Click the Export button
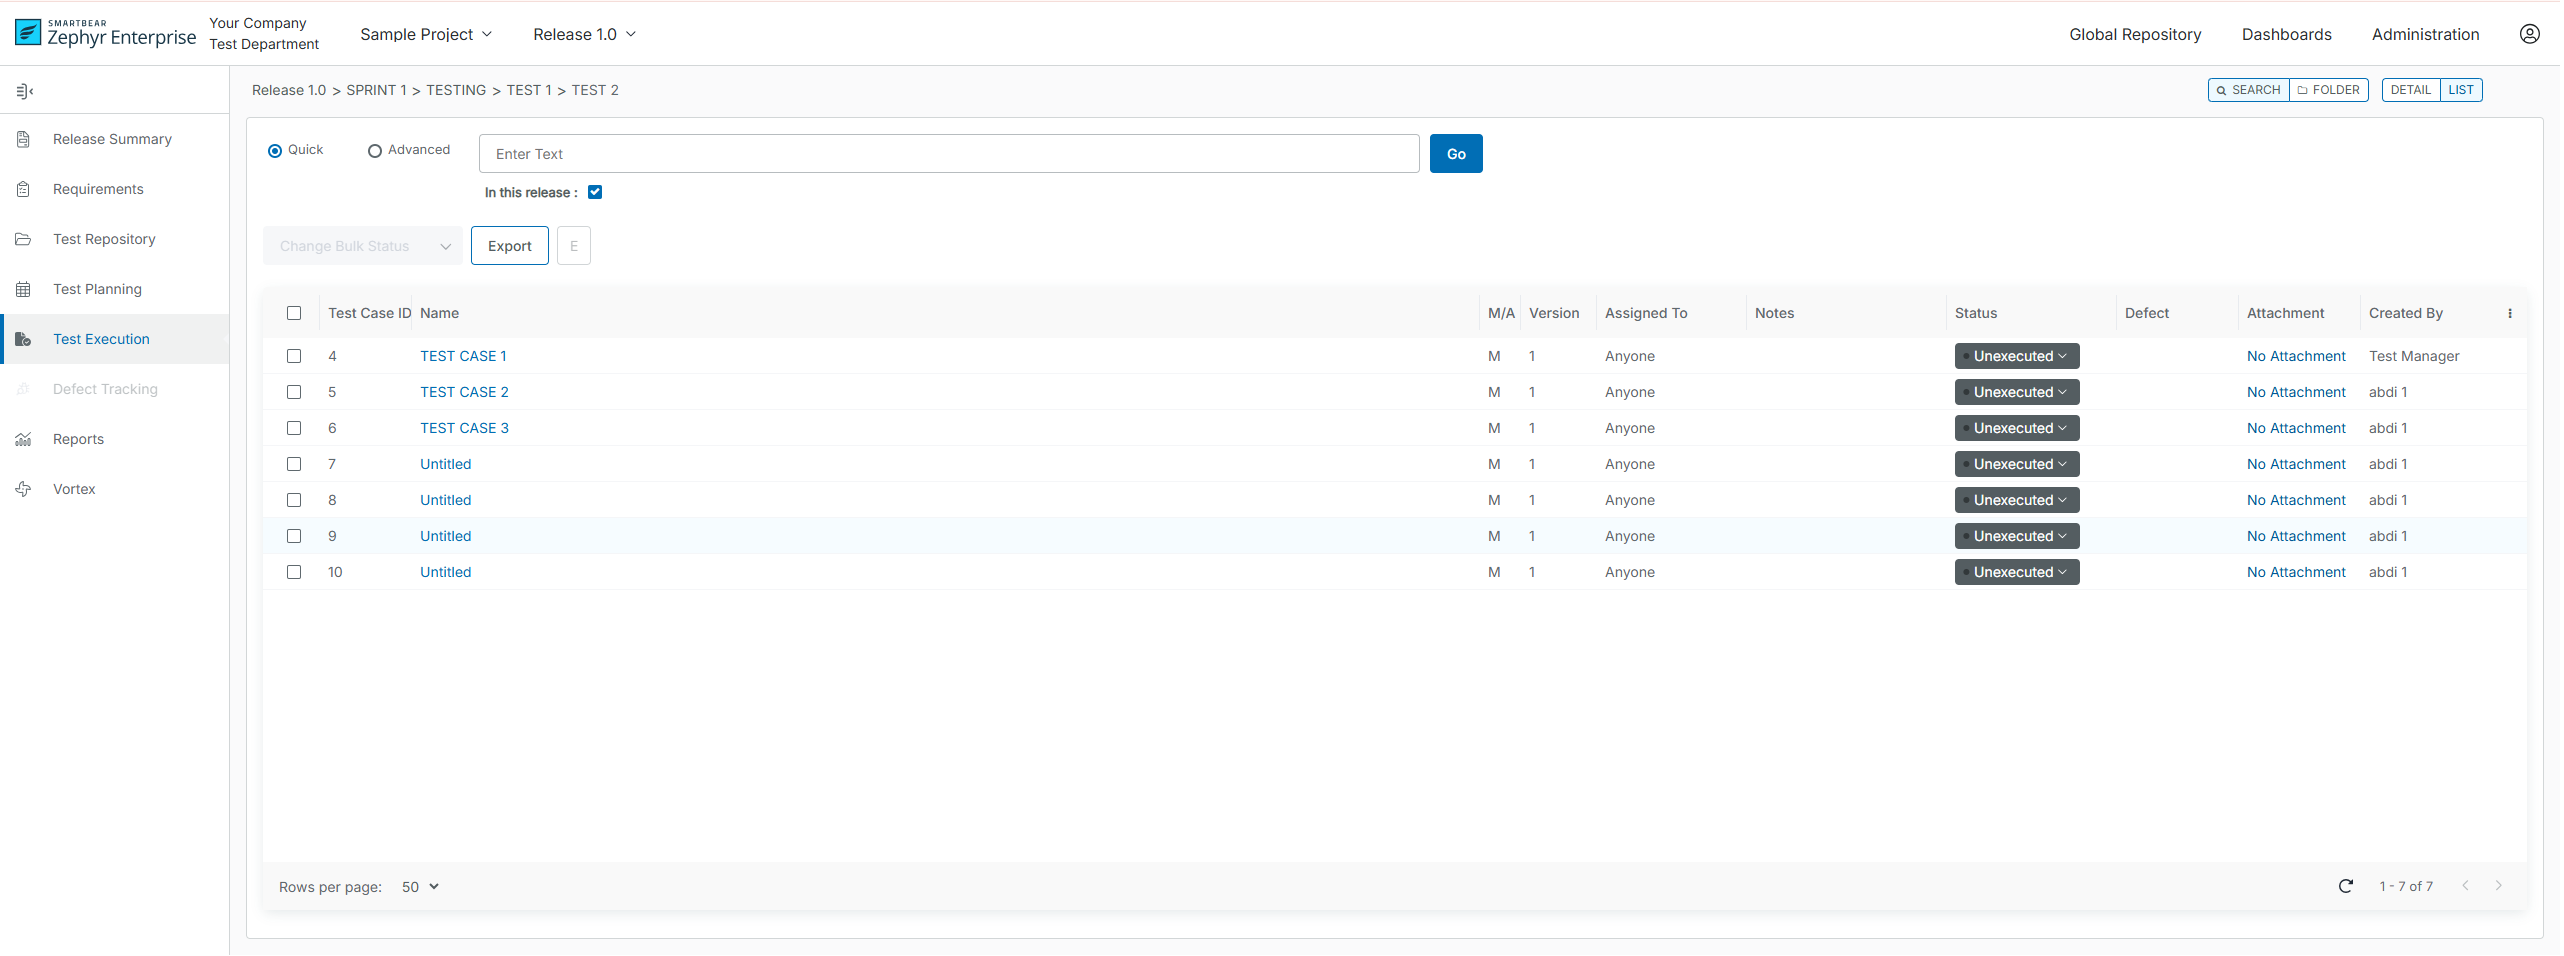The width and height of the screenshot is (2564, 956). point(509,247)
